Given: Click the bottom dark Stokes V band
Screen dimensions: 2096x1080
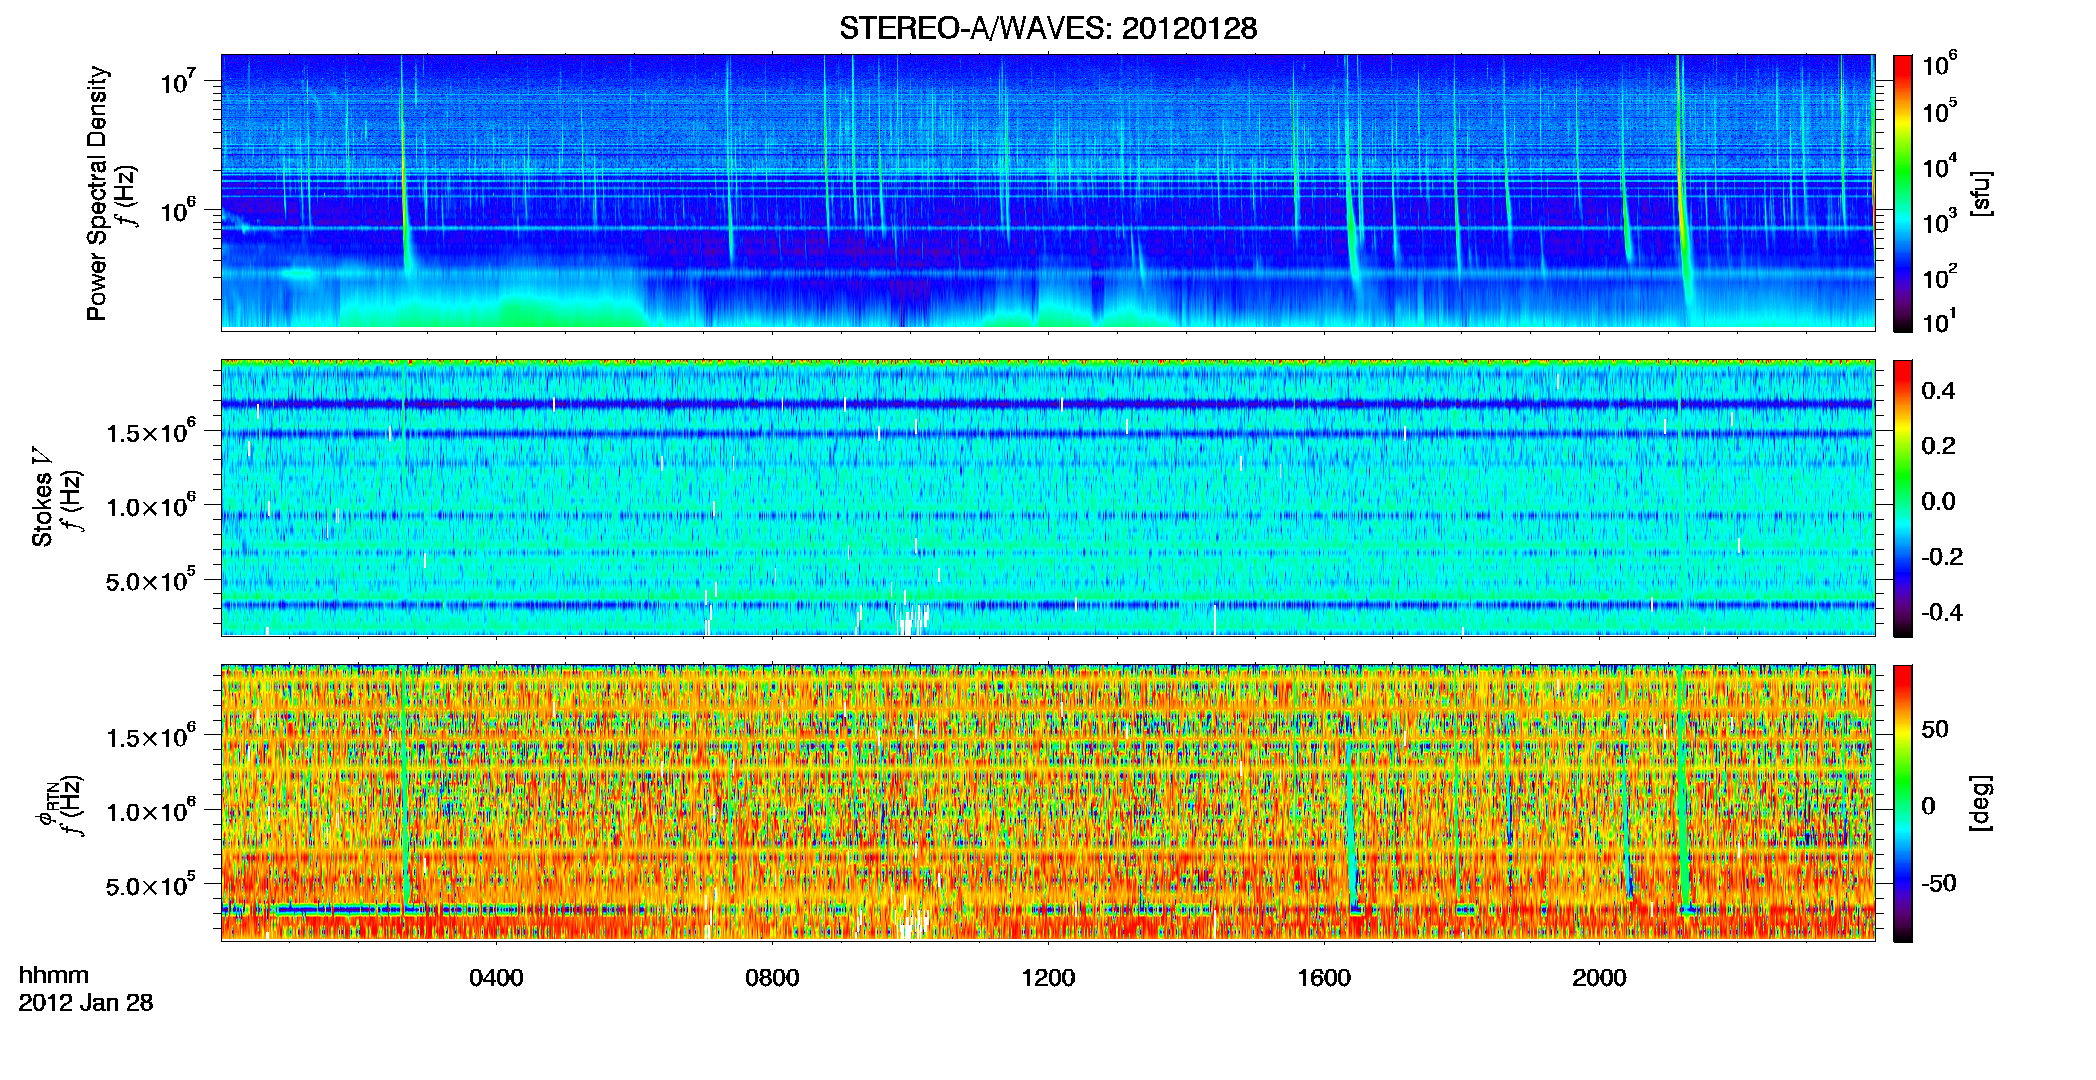Looking at the screenshot, I should 1048,605.
